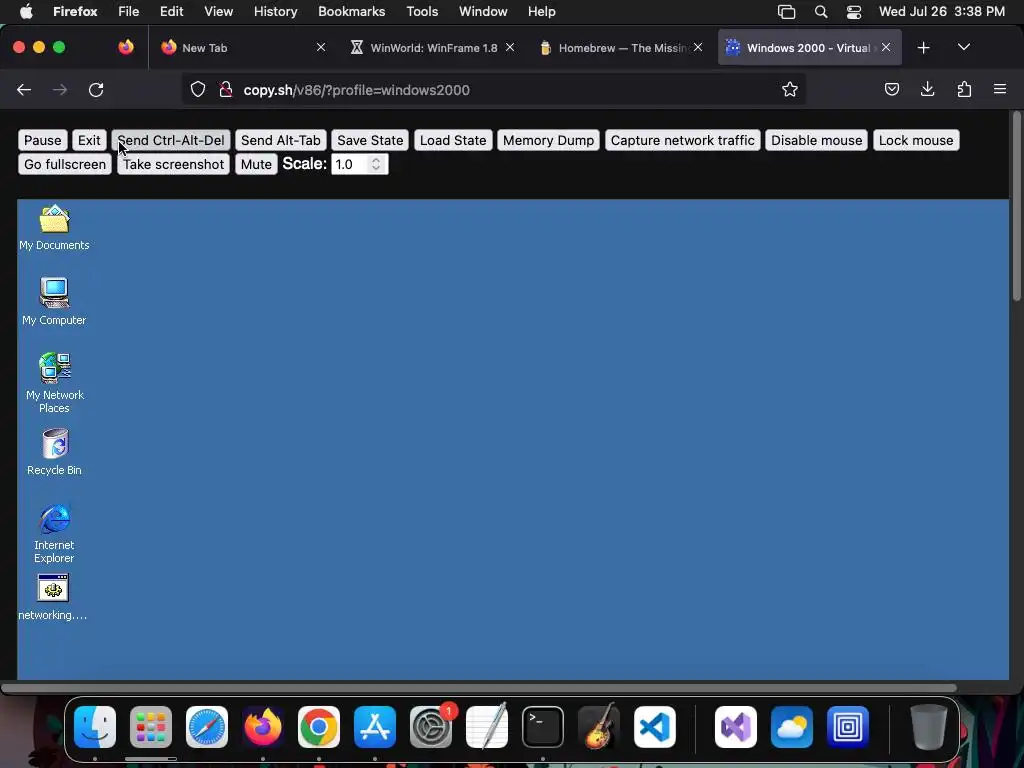
Task: Launch Safari from the Dock
Action: 207,727
